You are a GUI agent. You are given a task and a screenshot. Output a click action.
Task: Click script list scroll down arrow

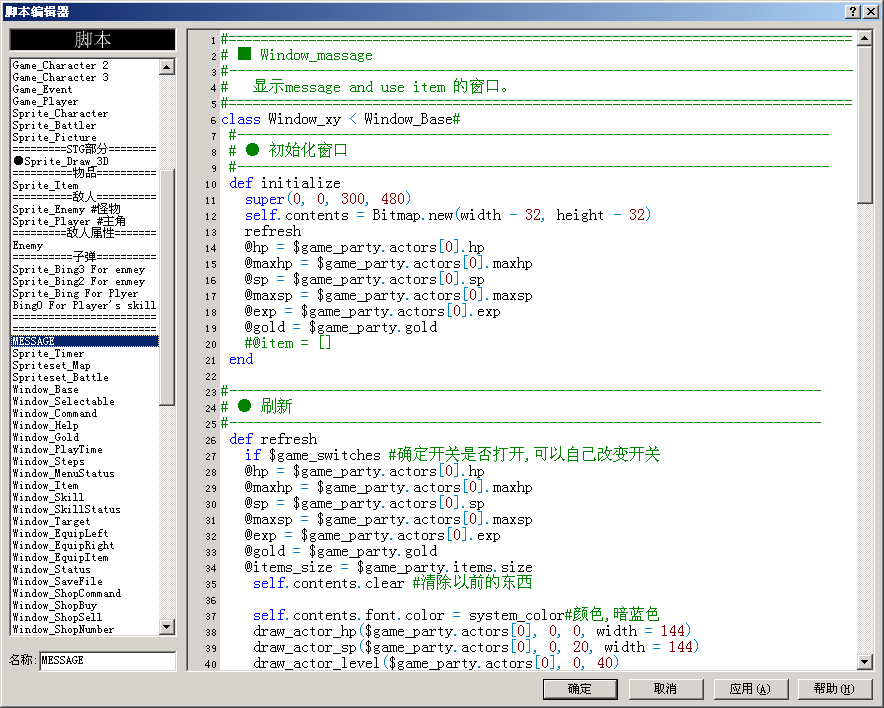pyautogui.click(x=167, y=626)
